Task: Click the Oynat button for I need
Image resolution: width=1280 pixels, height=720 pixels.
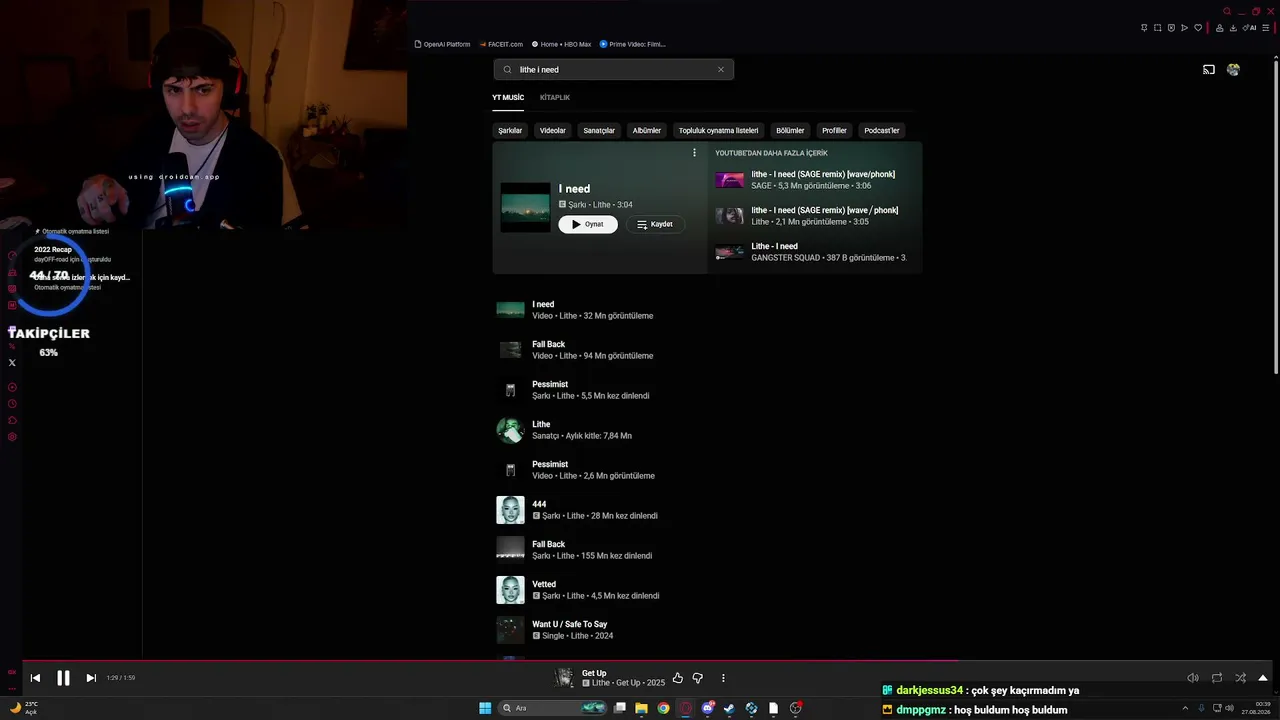Action: [x=588, y=224]
